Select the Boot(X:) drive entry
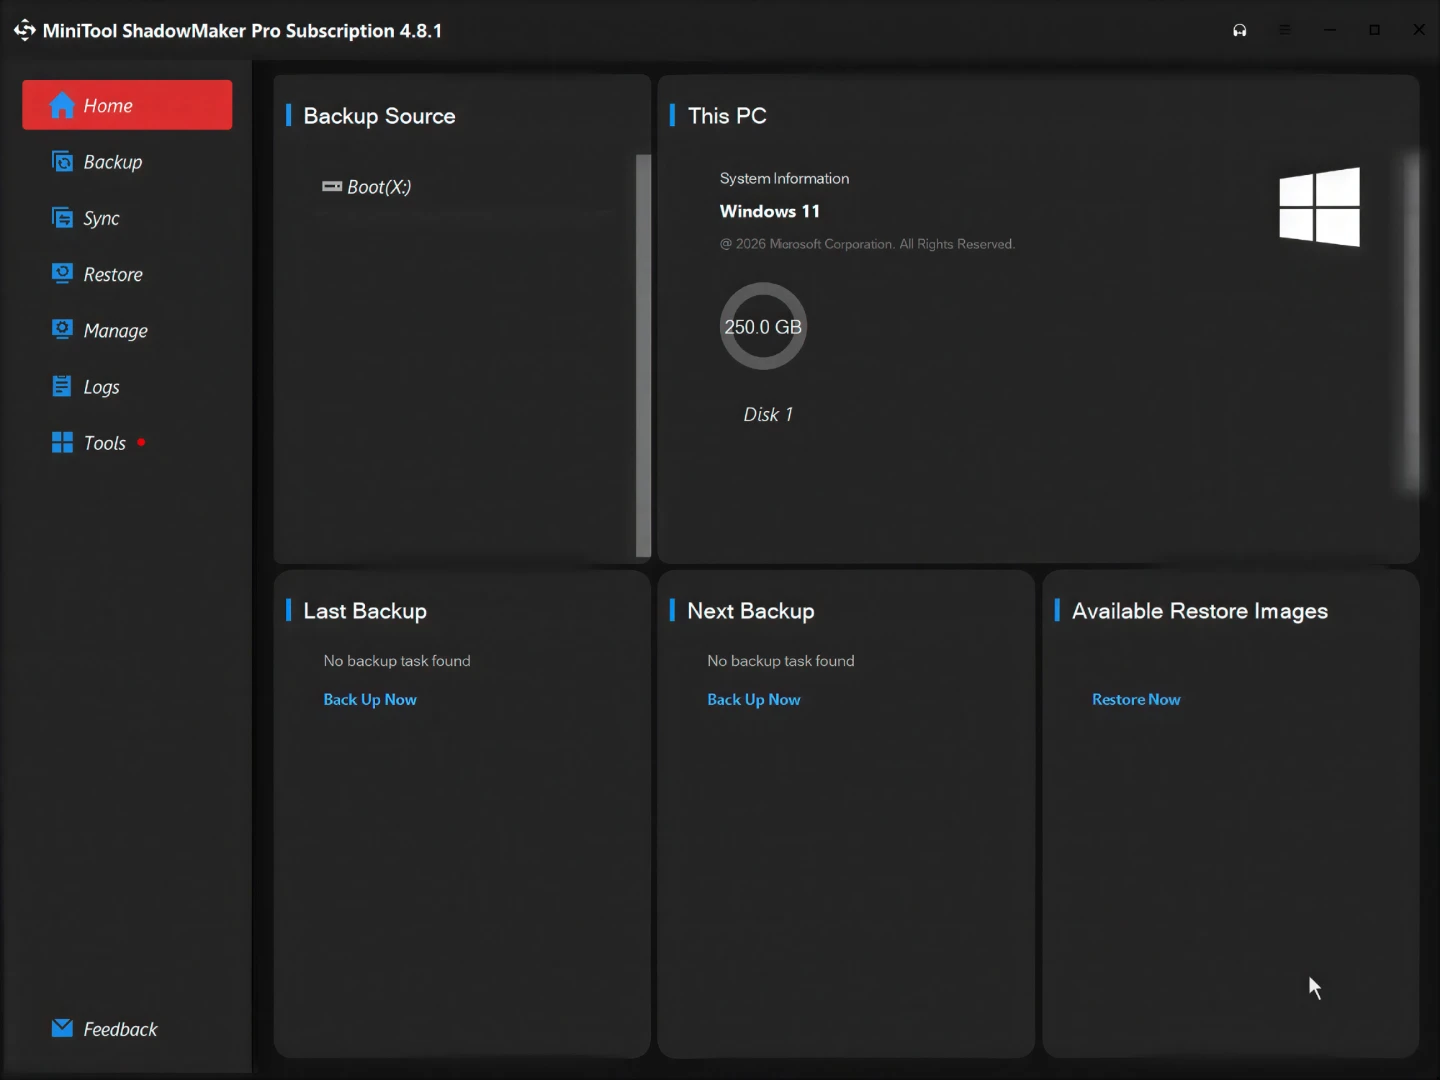1440x1080 pixels. point(367,187)
